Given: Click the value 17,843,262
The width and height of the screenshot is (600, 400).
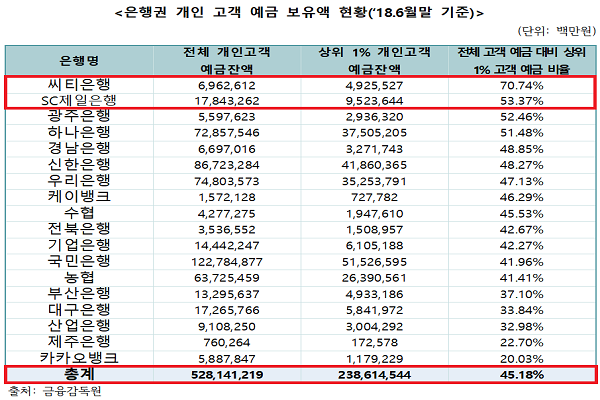Looking at the screenshot, I should pos(227,101).
